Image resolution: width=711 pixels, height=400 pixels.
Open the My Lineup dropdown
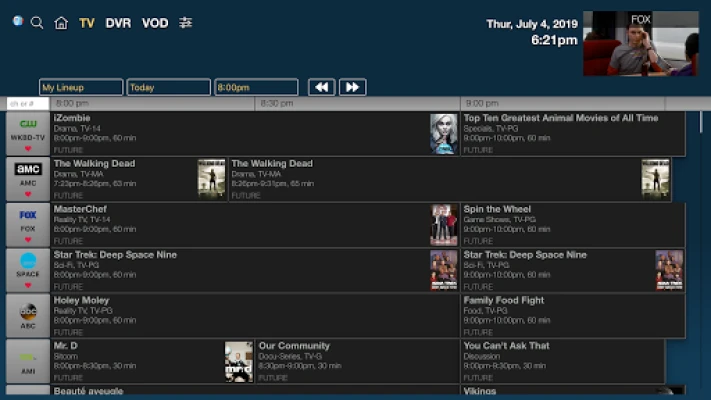(81, 87)
